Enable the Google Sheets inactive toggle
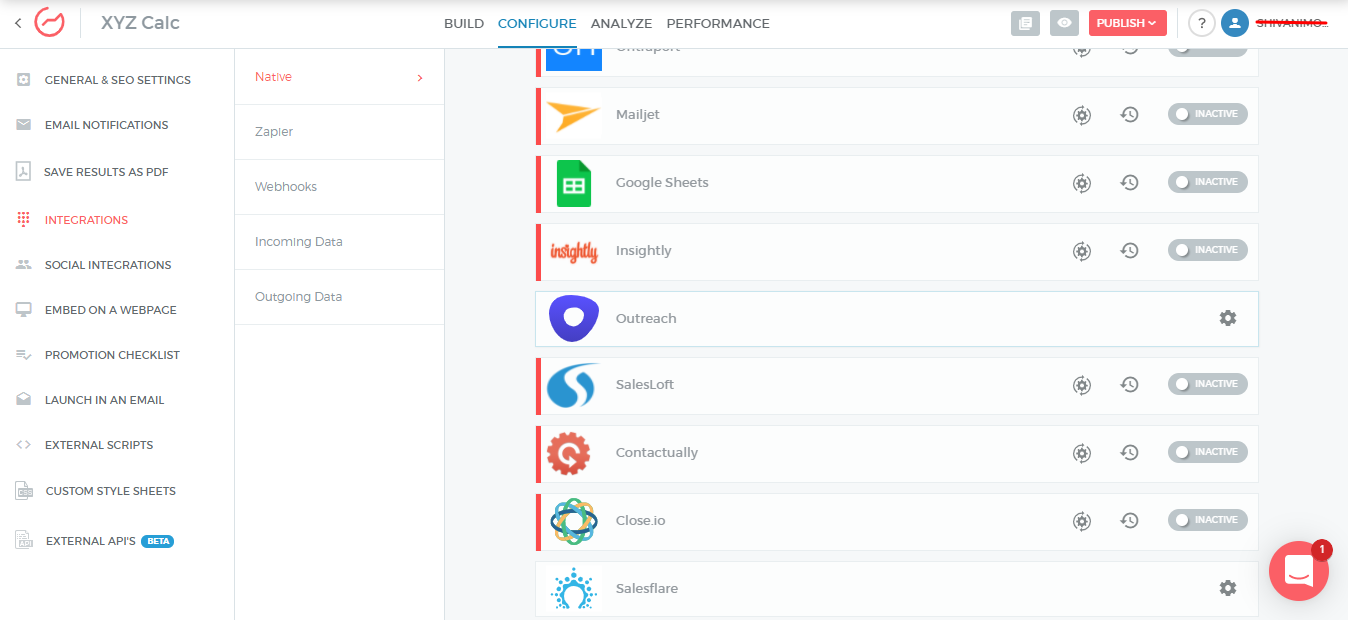 pos(1207,182)
